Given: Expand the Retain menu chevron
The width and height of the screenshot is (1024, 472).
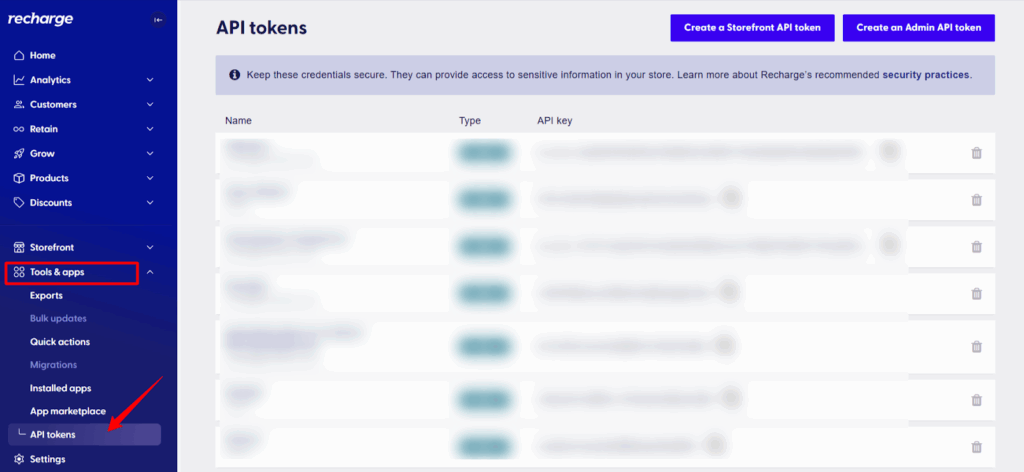Looking at the screenshot, I should [x=150, y=129].
